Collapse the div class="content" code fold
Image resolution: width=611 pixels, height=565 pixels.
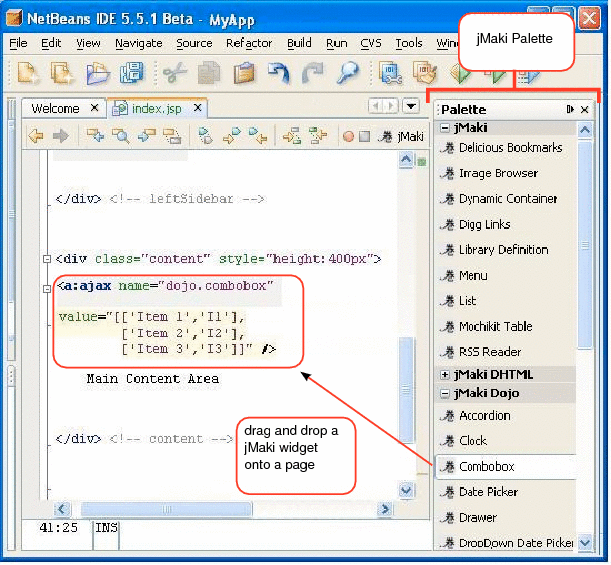click(x=47, y=259)
